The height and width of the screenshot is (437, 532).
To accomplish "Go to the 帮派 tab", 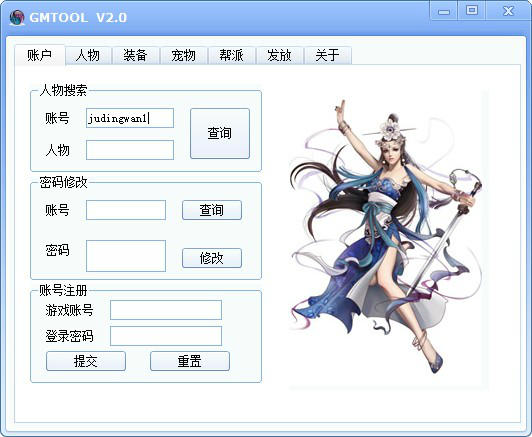I will point(231,55).
